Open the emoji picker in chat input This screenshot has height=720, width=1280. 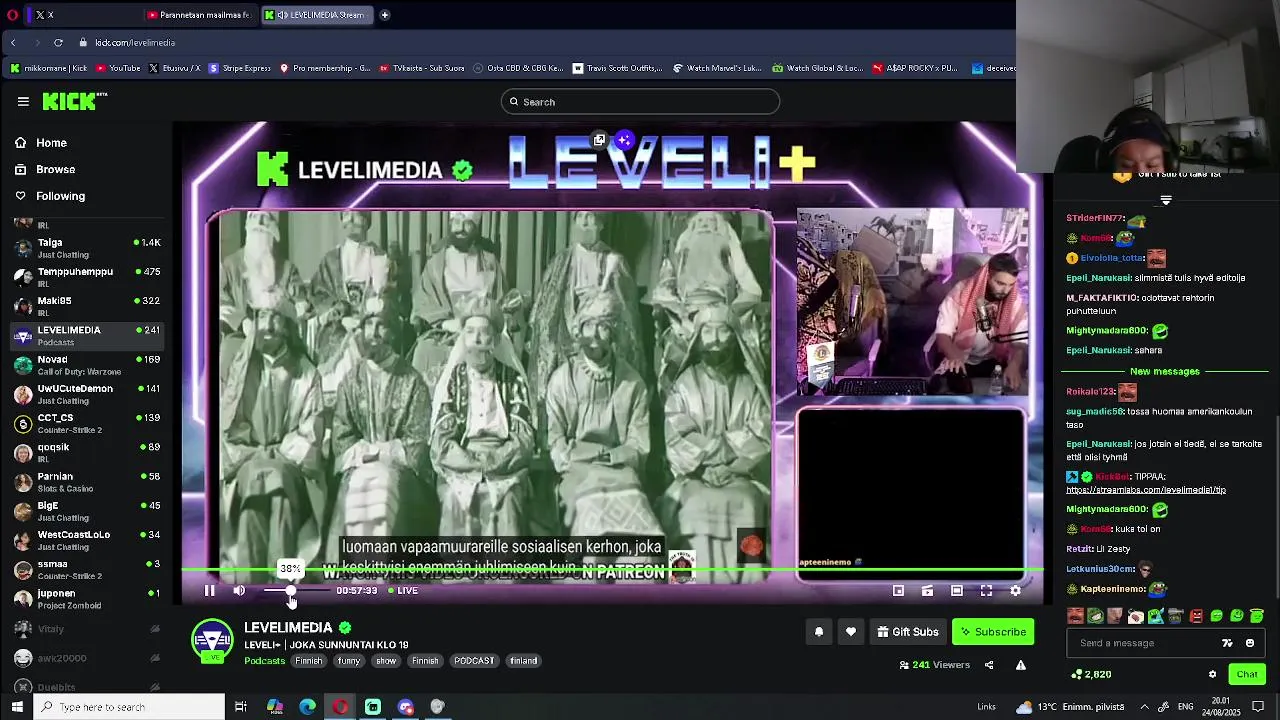click(x=1250, y=643)
